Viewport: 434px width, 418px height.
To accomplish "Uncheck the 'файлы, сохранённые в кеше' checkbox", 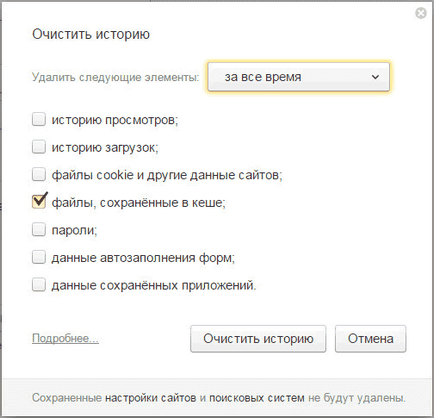I will [x=39, y=202].
